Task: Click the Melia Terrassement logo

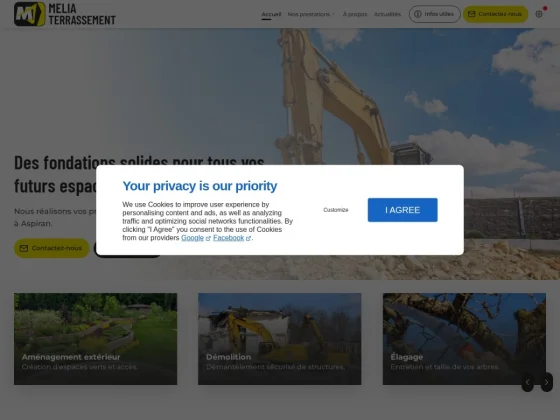Action: [x=65, y=14]
